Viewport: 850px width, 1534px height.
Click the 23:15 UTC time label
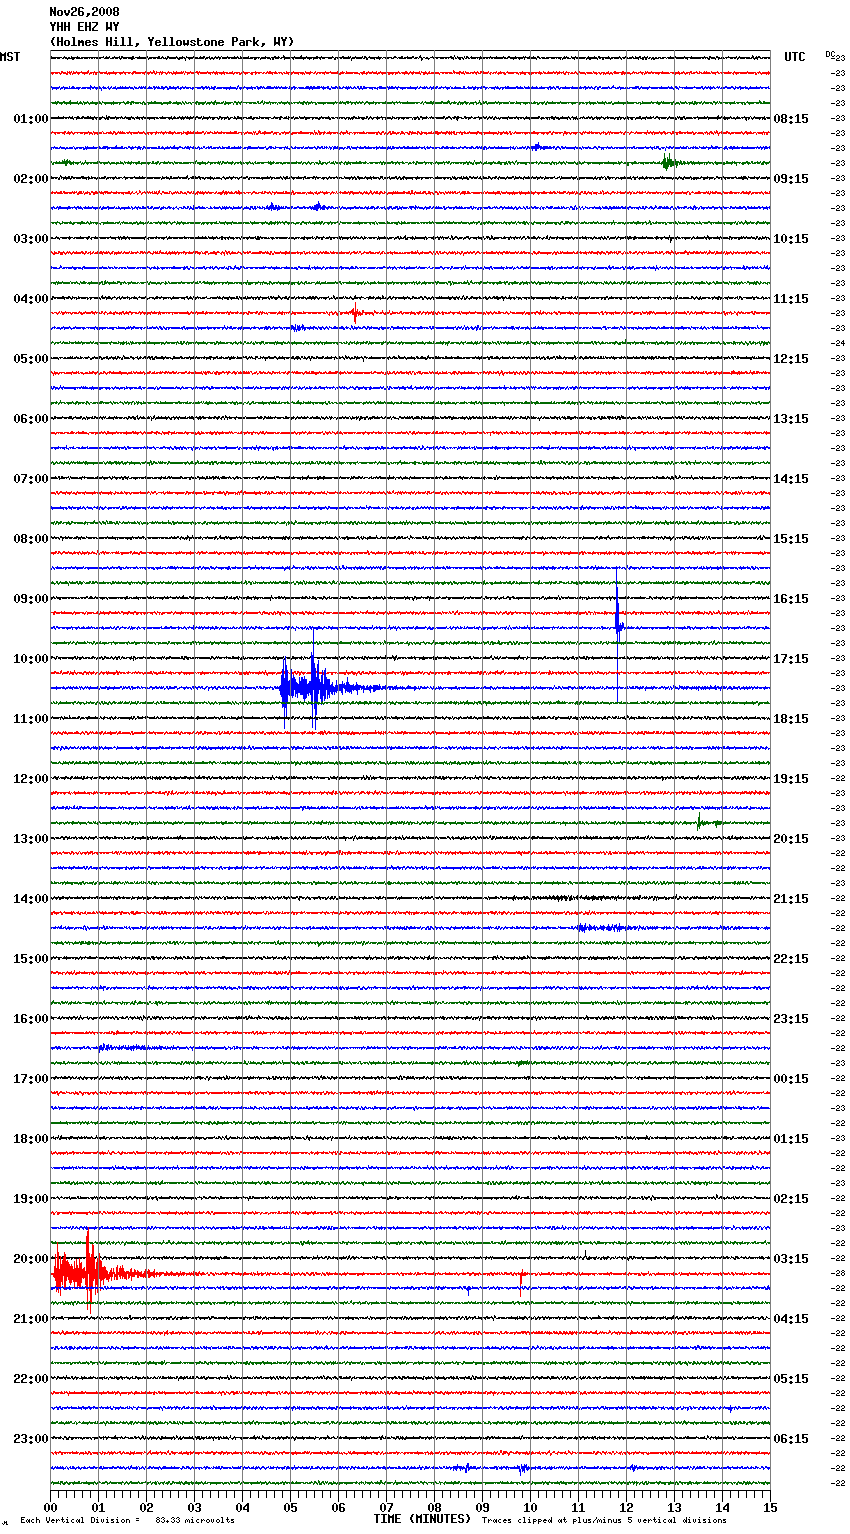click(791, 1019)
